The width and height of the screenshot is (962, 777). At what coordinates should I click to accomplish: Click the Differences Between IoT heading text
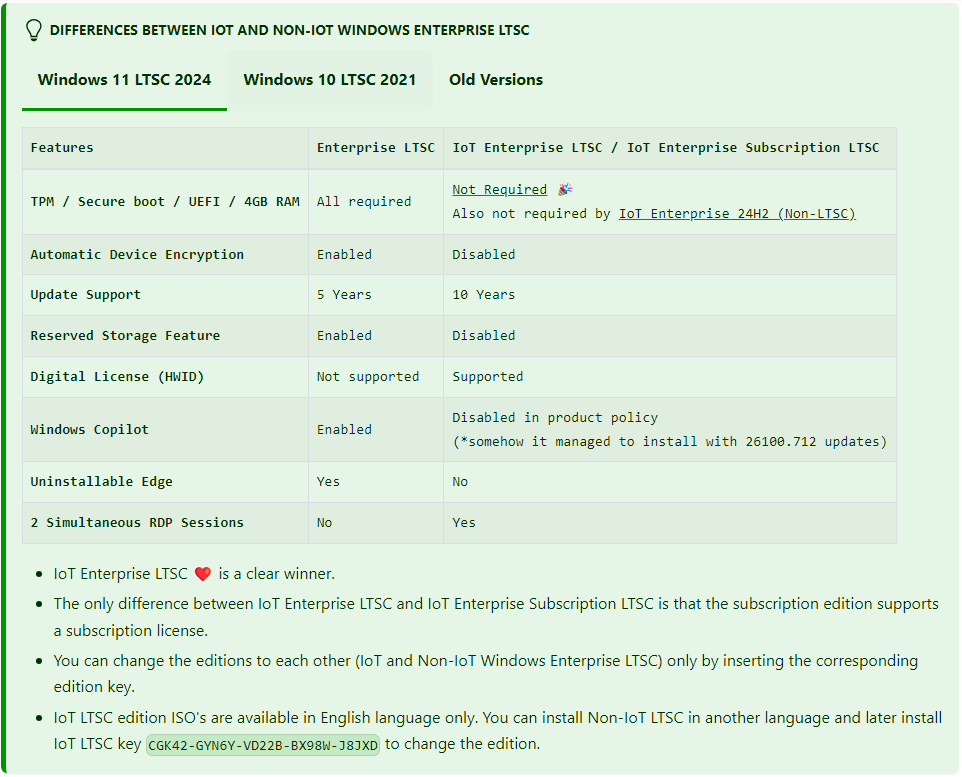(289, 30)
